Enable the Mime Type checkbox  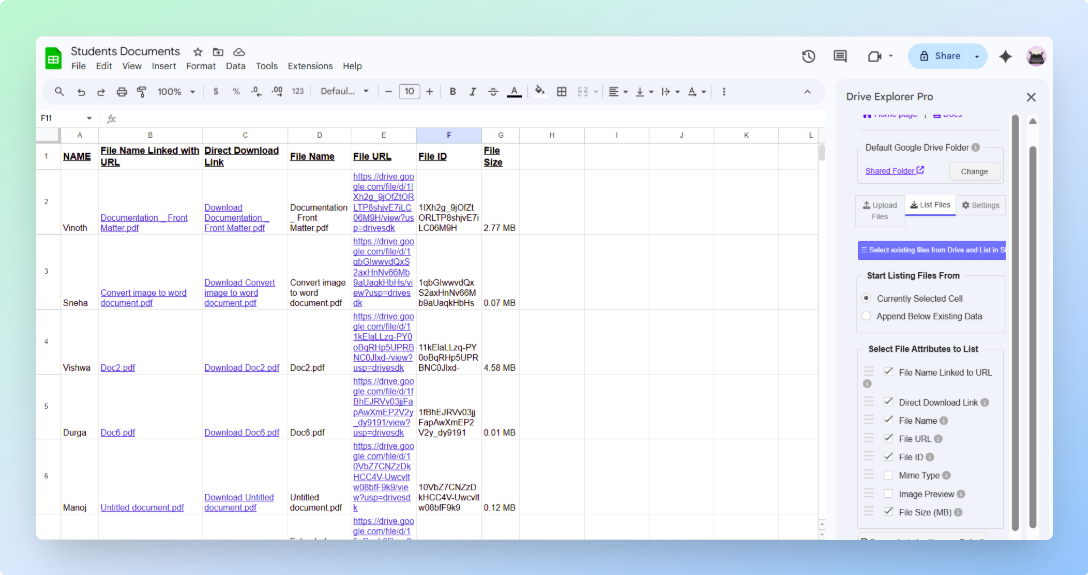tap(888, 475)
